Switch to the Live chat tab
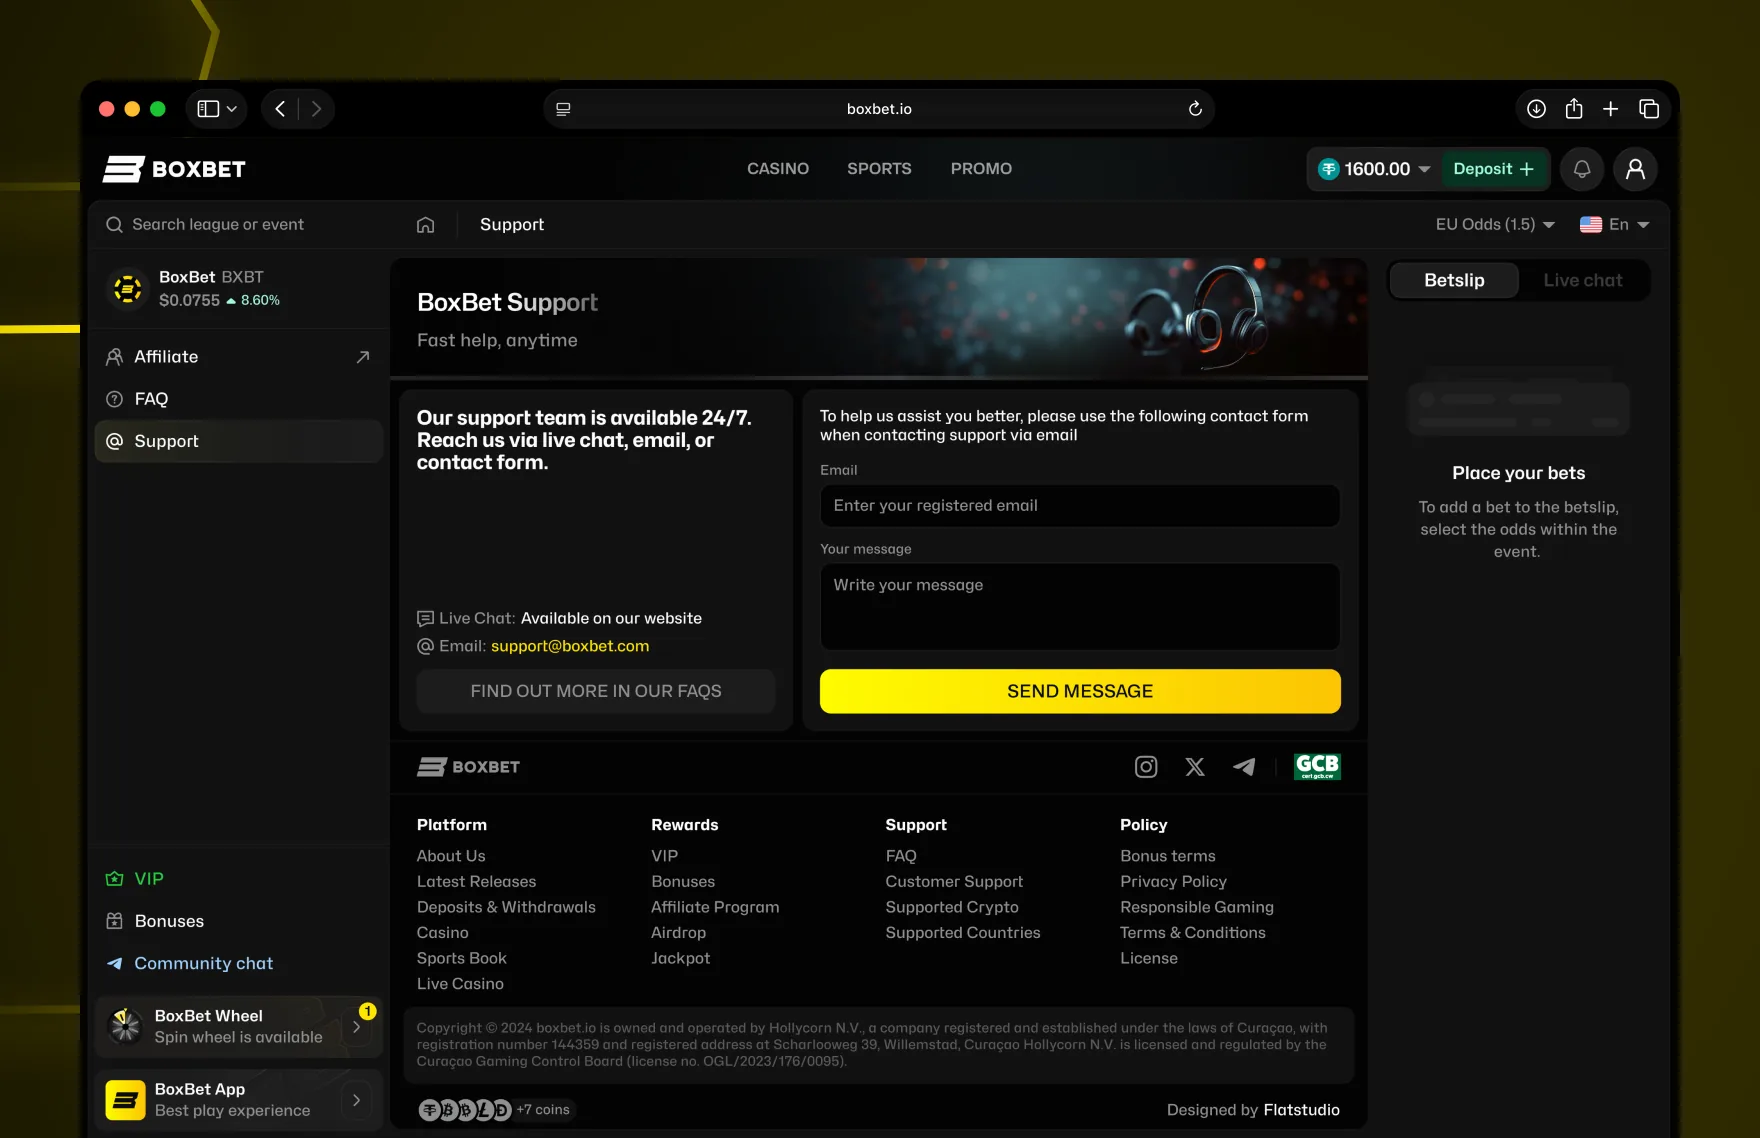The image size is (1760, 1138). coord(1583,280)
